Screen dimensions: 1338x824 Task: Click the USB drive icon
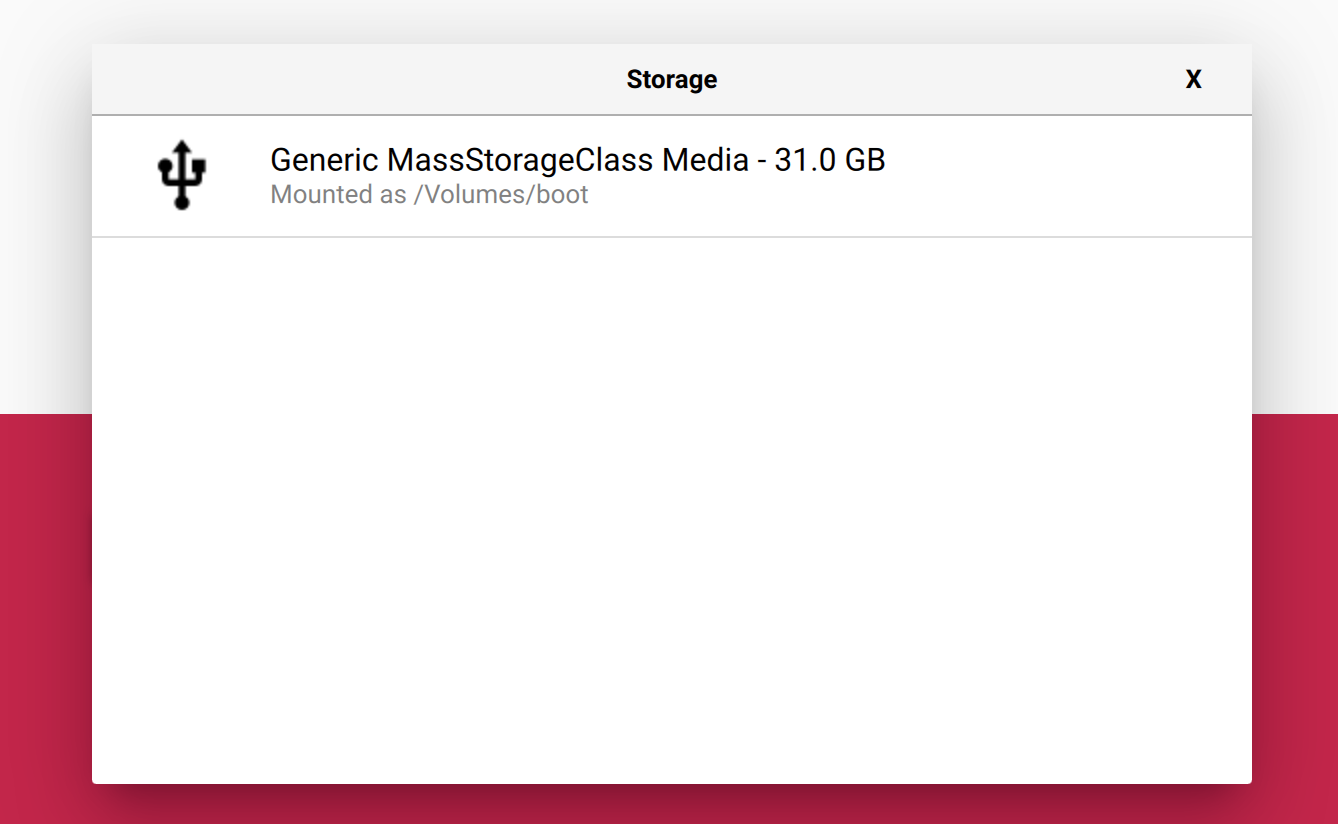tap(181, 175)
